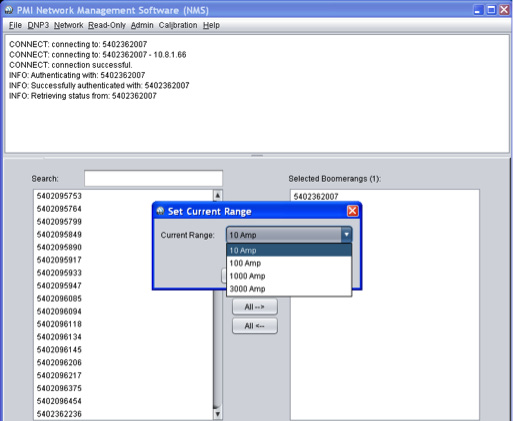Select boomerang 5402095849 in list
Image resolution: width=513 pixels, height=421 pixels.
[x=123, y=234]
